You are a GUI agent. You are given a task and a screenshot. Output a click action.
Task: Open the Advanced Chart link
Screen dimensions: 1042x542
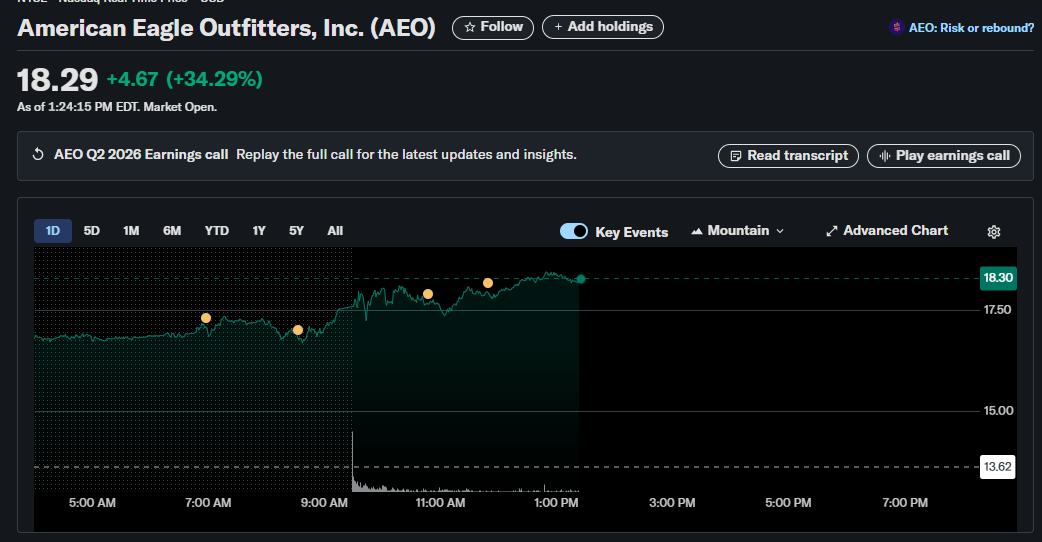coord(887,230)
